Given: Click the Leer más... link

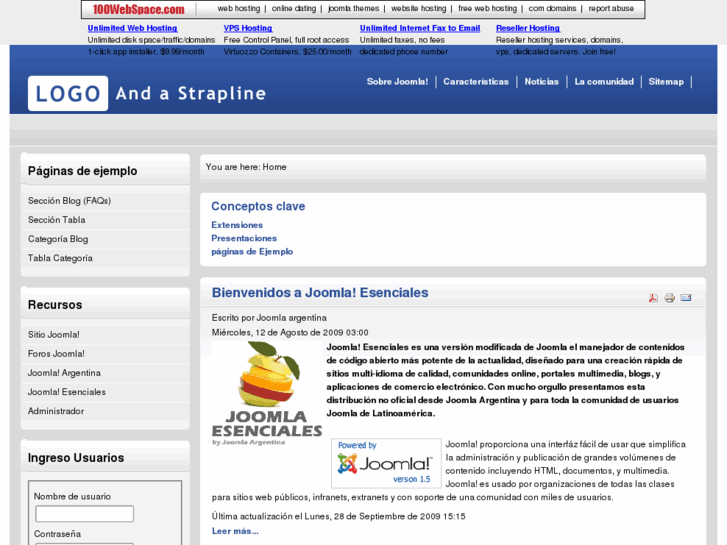Looking at the screenshot, I should (x=235, y=531).
